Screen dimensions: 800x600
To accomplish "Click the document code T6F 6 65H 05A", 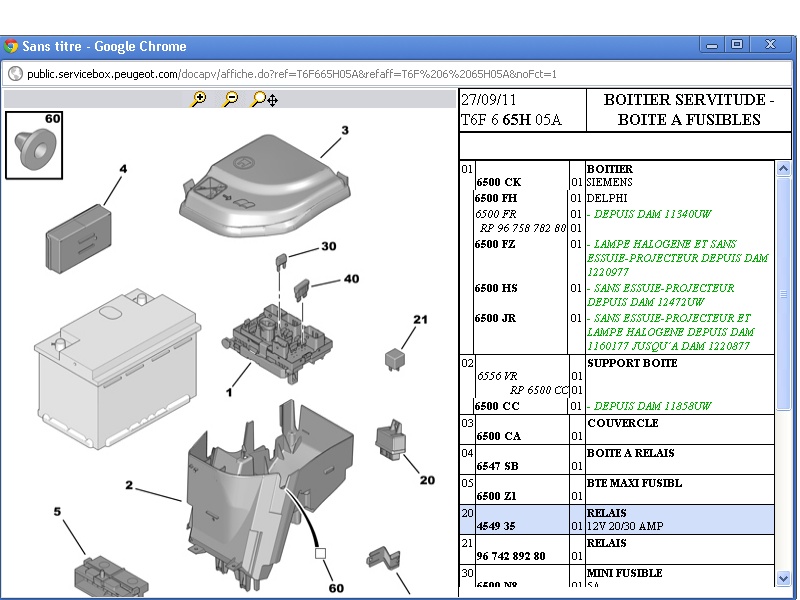I will 511,120.
